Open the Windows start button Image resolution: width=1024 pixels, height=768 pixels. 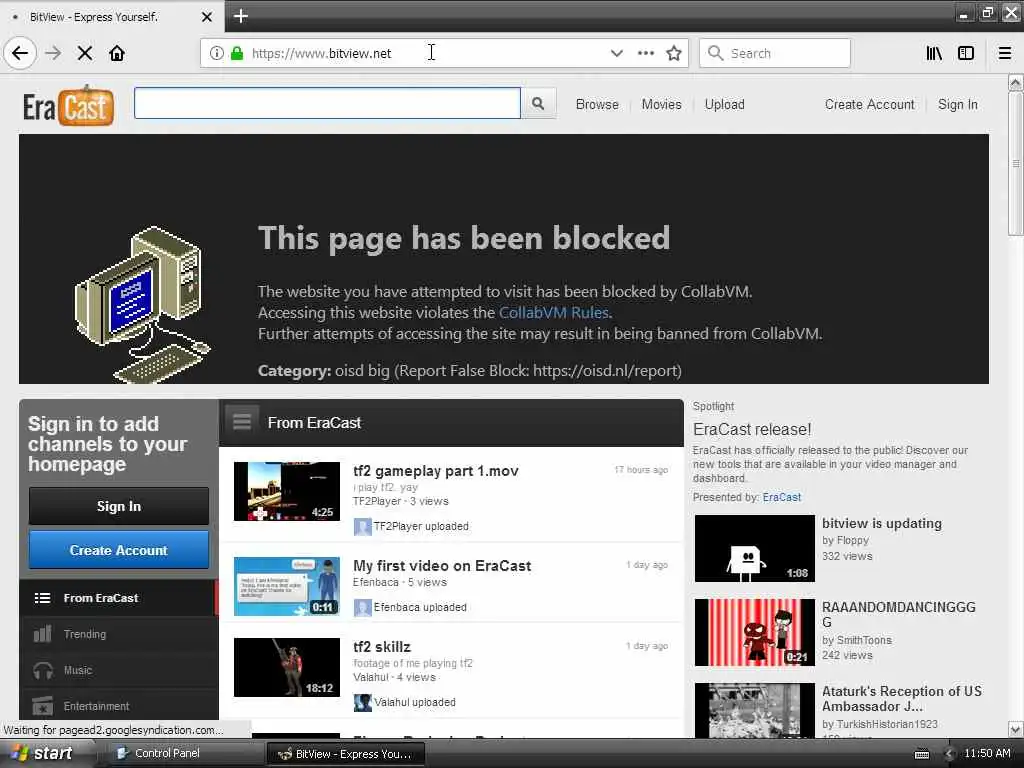click(x=42, y=753)
